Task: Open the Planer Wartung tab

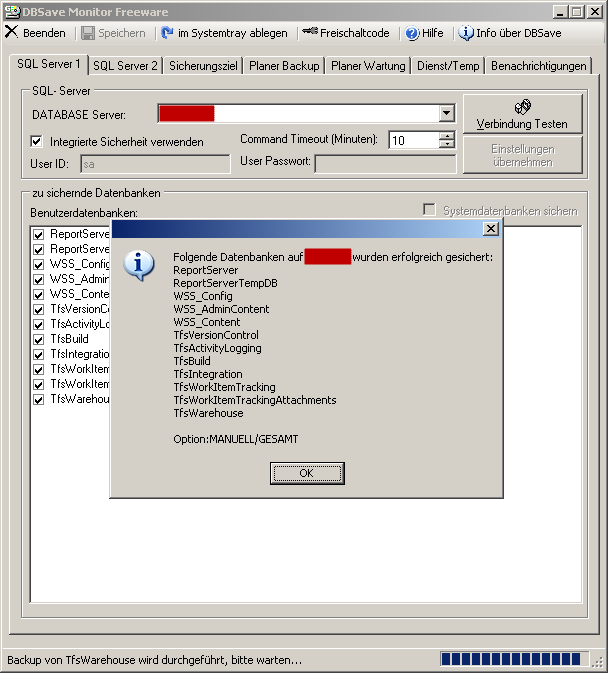Action: [368, 66]
